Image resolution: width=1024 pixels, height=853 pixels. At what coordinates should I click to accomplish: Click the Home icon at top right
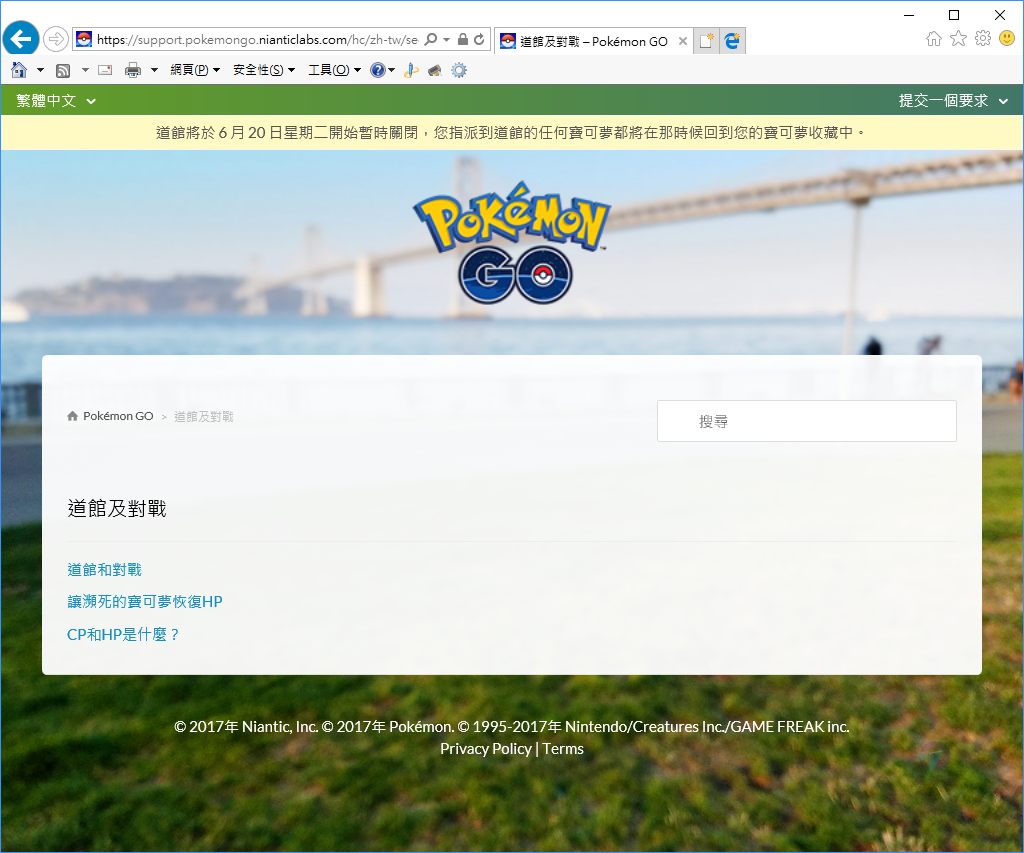[934, 39]
